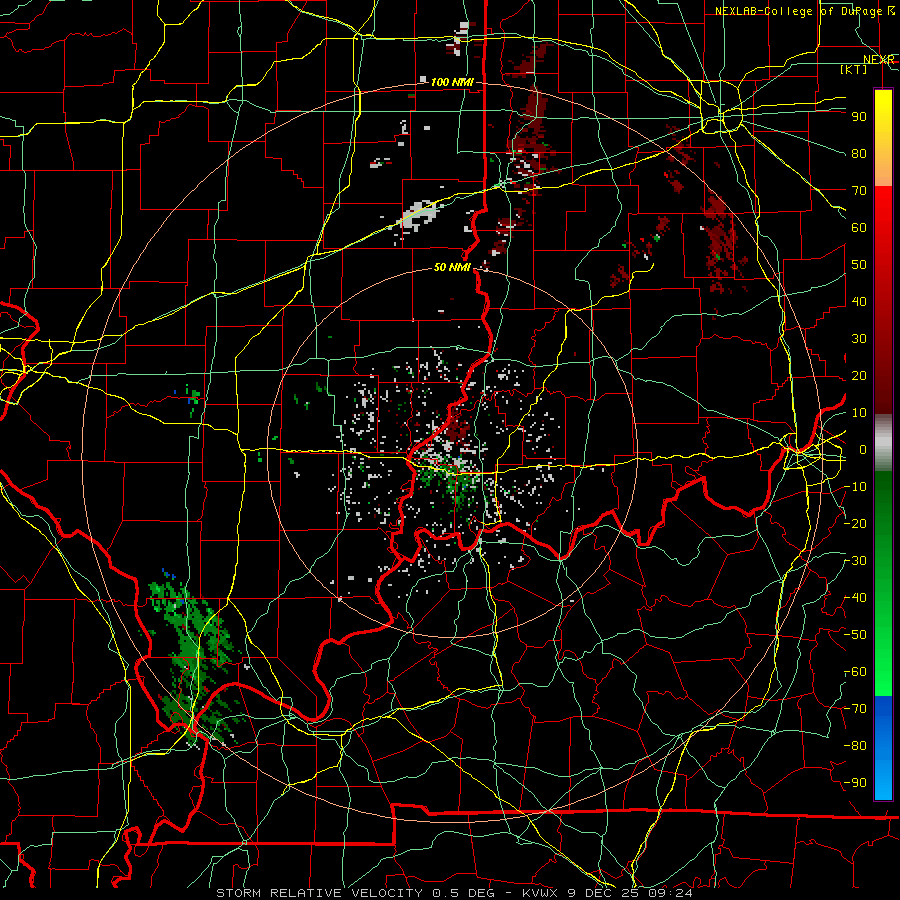Click the '-70' value on the velocity scale
This screenshot has height=900, width=900.
click(855, 709)
